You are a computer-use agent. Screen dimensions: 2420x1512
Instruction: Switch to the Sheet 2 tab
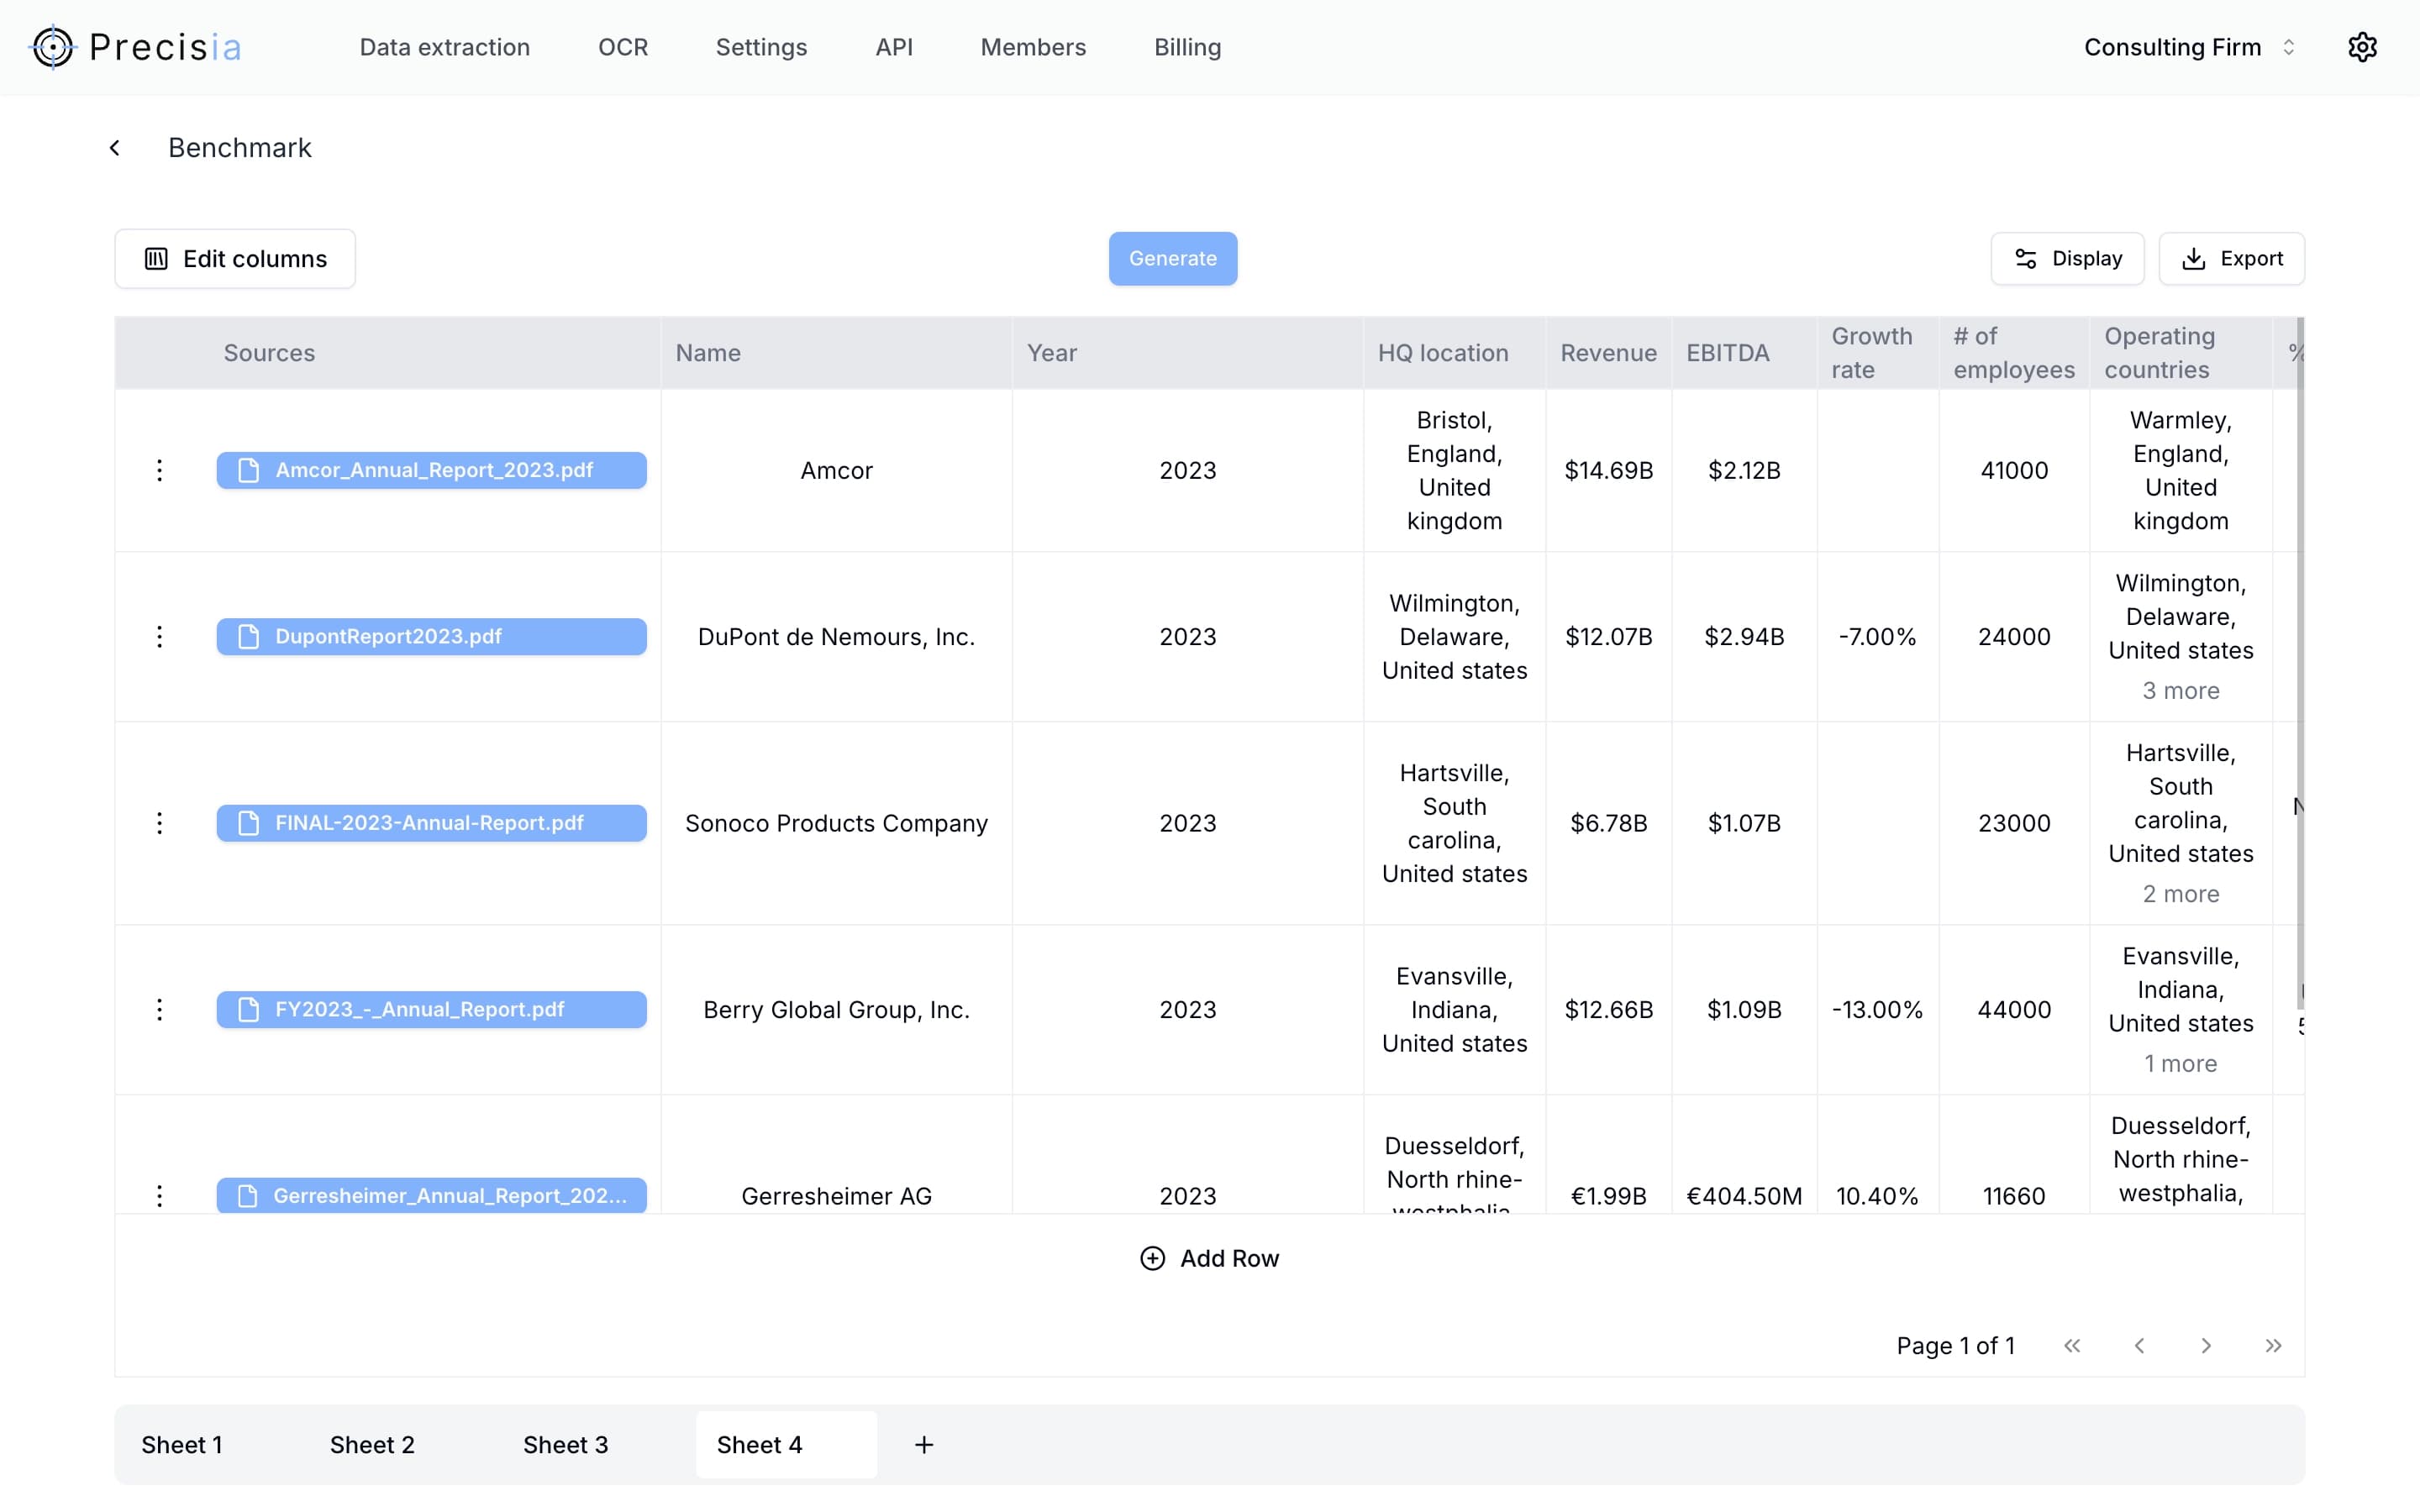(x=372, y=1444)
